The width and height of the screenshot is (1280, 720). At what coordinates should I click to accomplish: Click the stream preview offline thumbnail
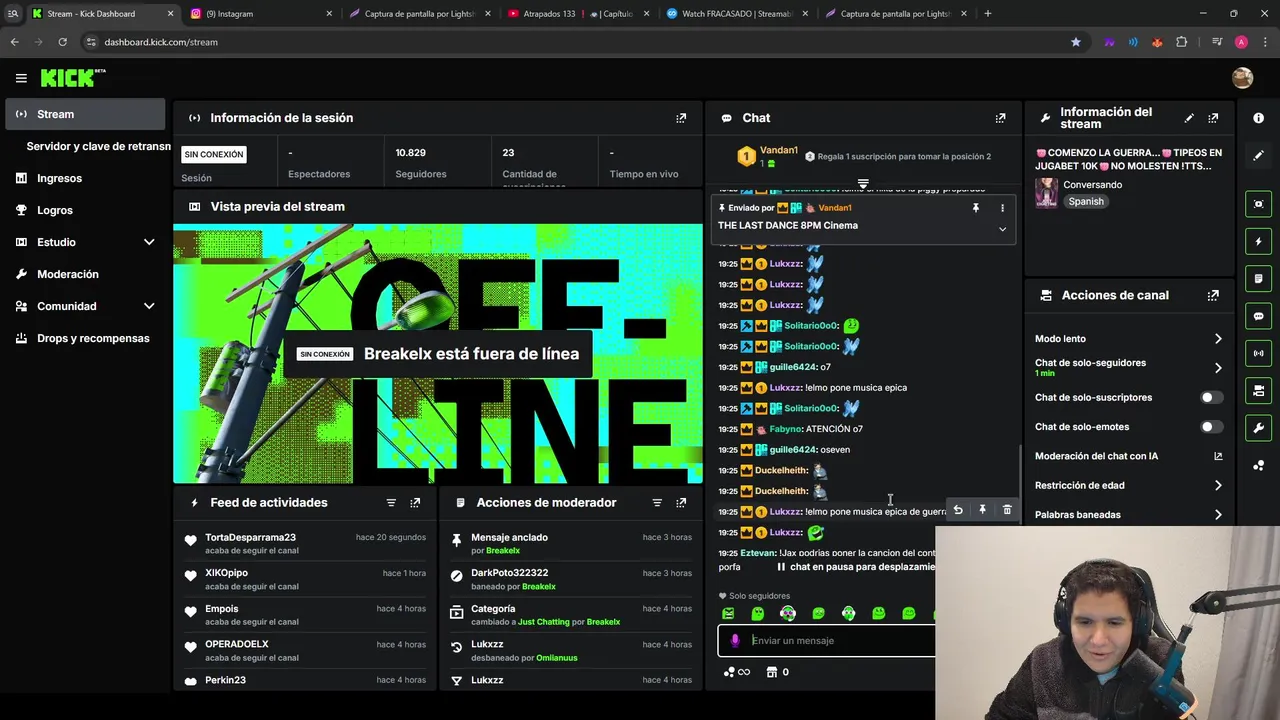[438, 354]
